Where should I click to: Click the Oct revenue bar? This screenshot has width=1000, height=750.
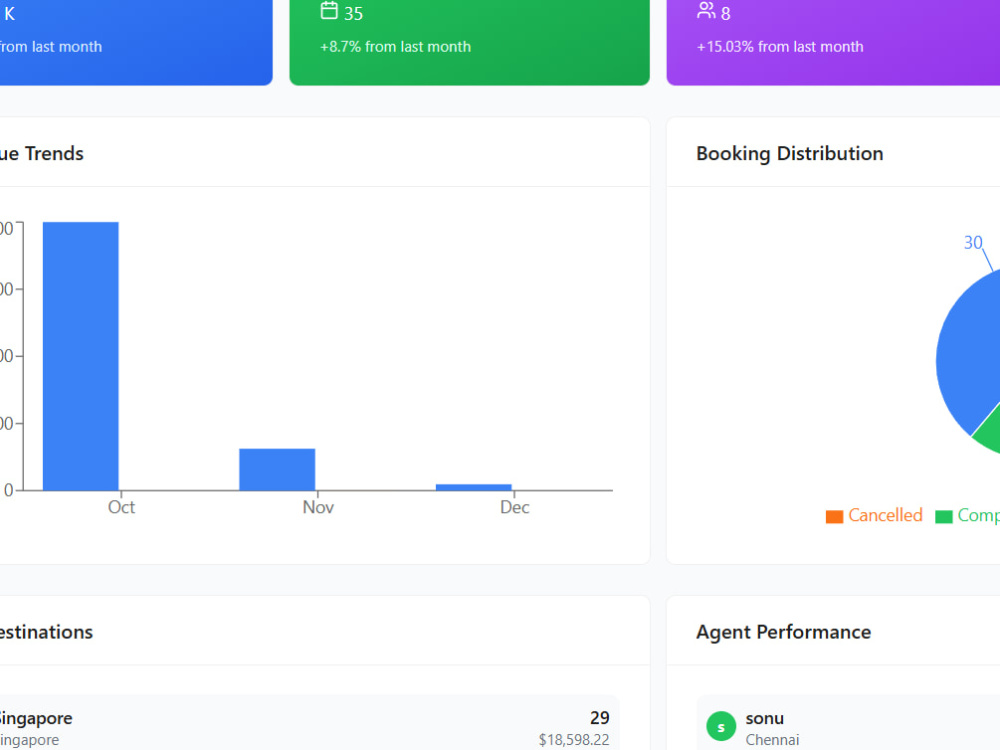pyautogui.click(x=80, y=356)
